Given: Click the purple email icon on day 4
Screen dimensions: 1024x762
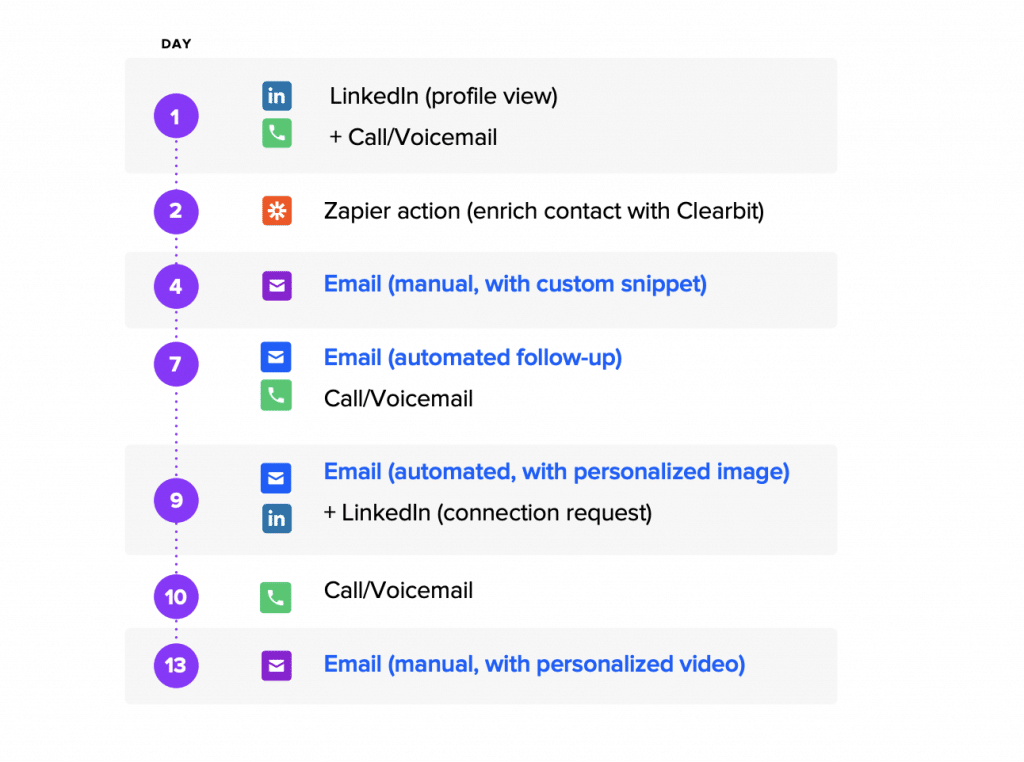Looking at the screenshot, I should click(x=277, y=286).
